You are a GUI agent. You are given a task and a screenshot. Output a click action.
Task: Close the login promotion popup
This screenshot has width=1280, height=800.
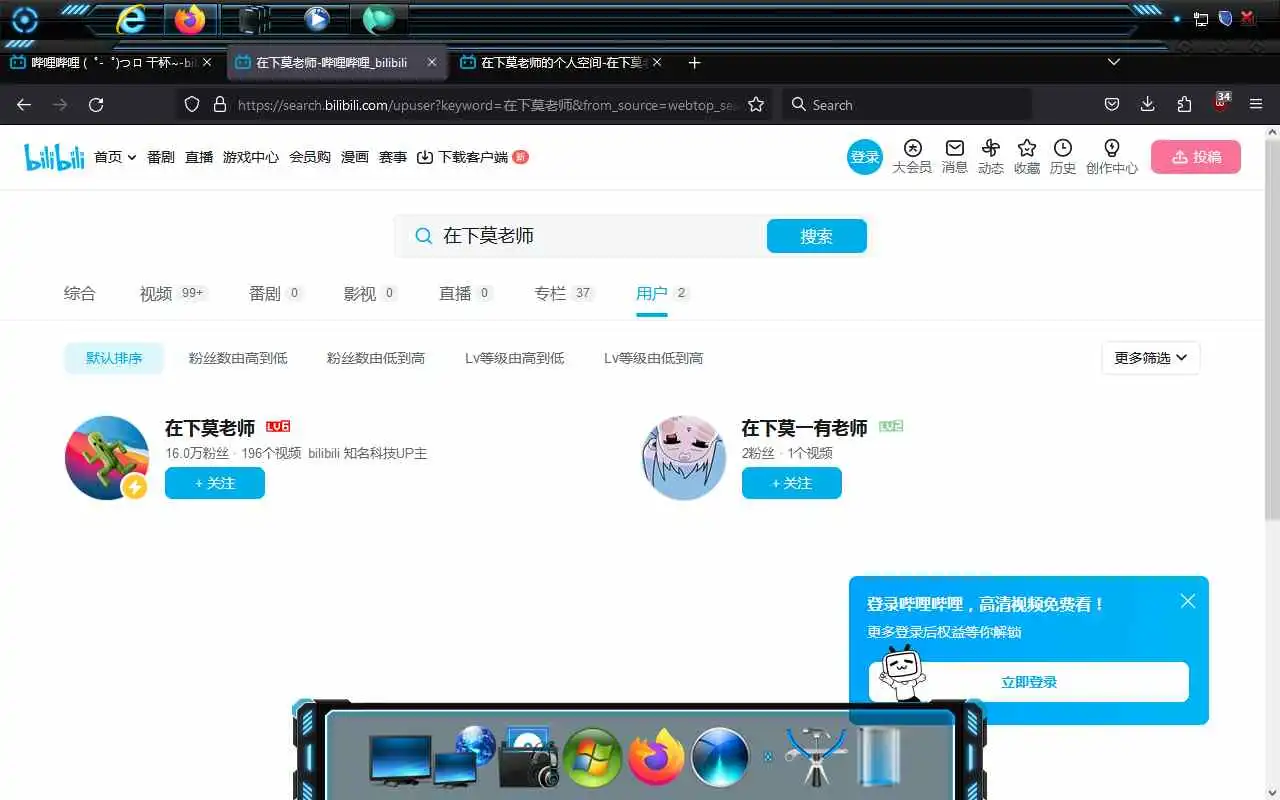pyautogui.click(x=1188, y=601)
